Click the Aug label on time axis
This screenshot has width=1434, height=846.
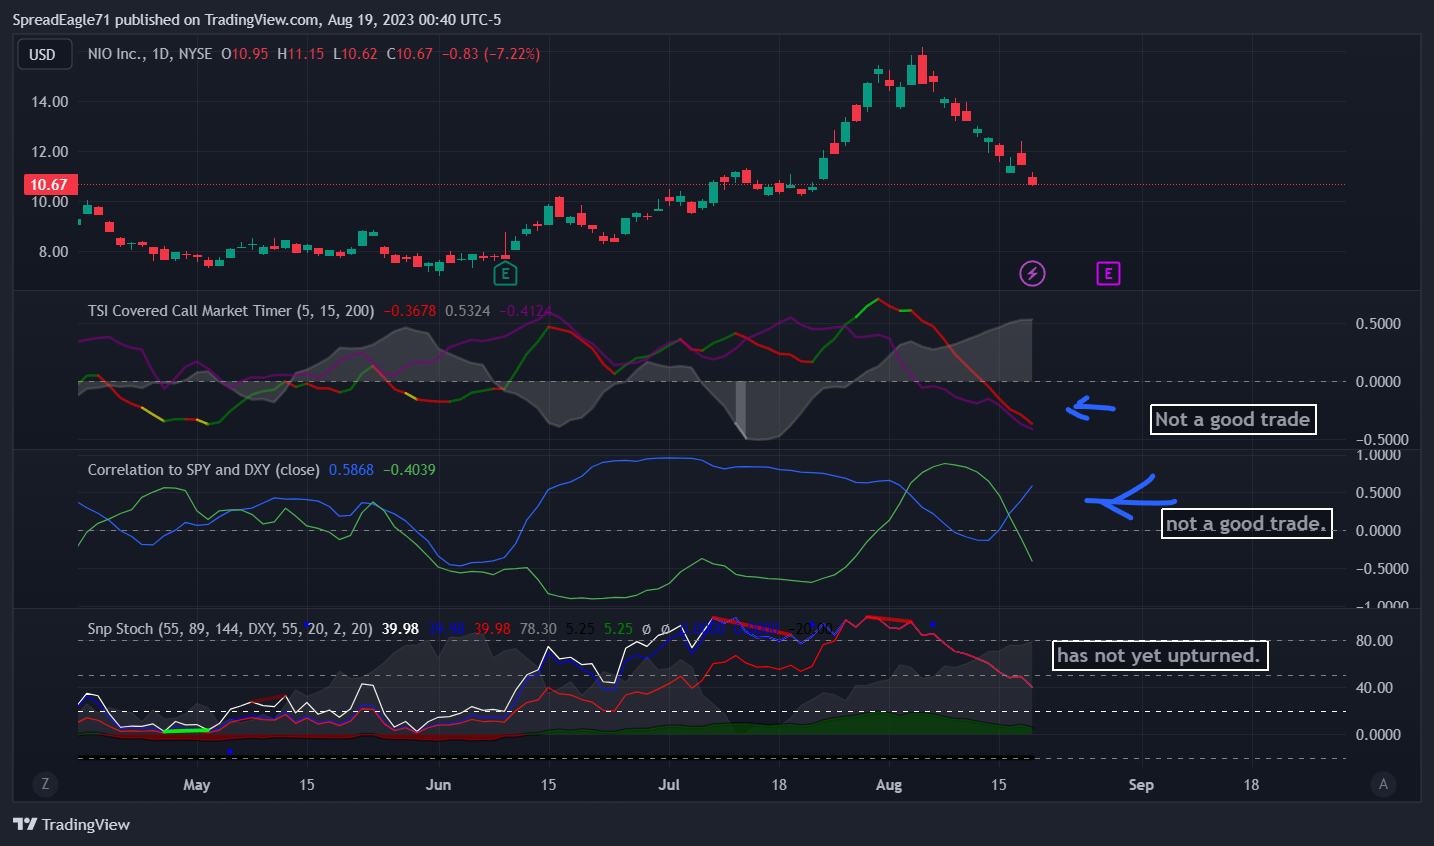[889, 785]
